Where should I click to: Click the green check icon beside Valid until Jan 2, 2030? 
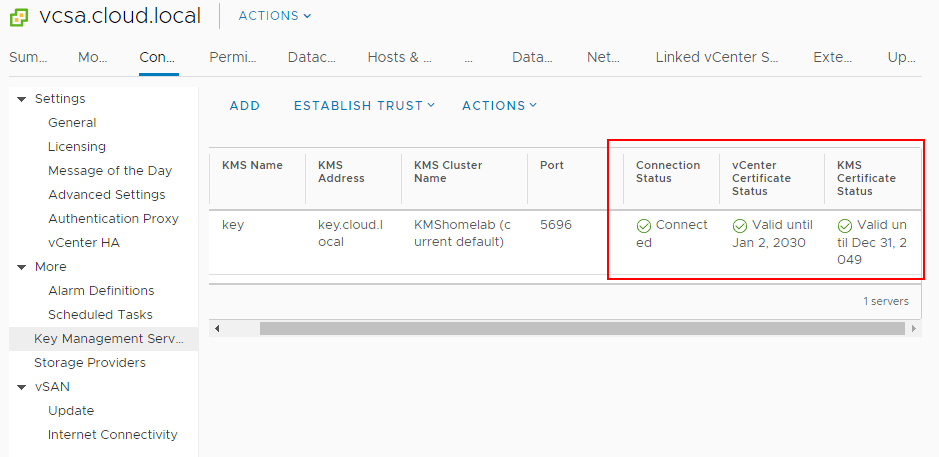(x=740, y=226)
